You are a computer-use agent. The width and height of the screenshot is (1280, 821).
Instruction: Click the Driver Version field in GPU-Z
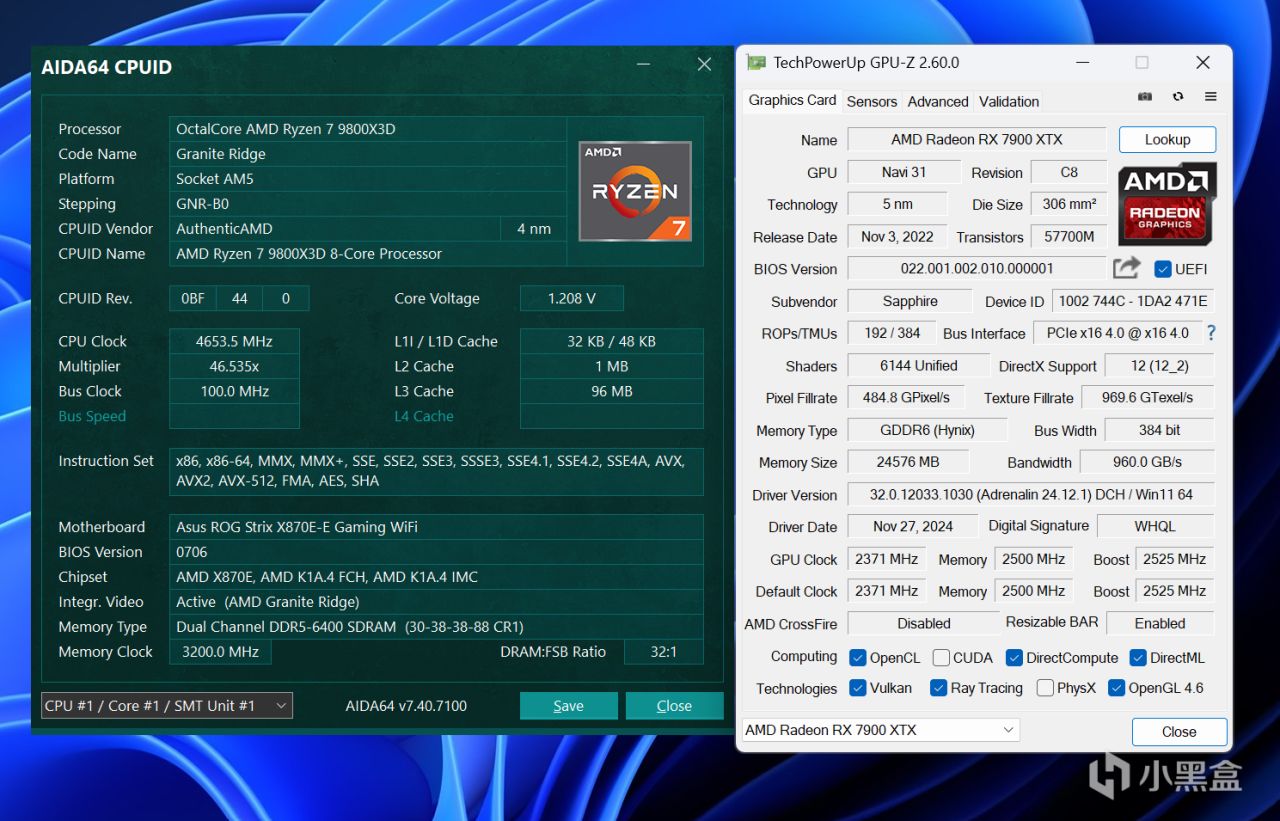(1030, 494)
